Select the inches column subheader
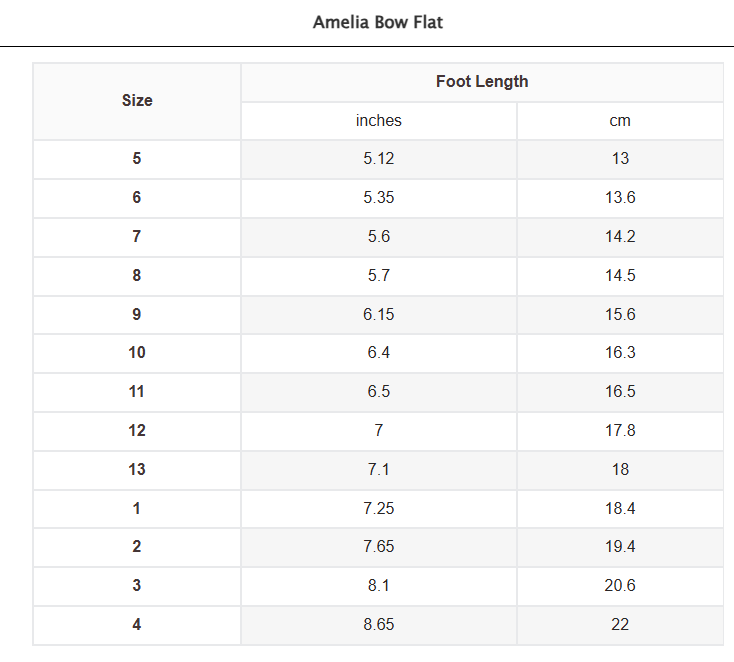734x662 pixels. tap(379, 121)
